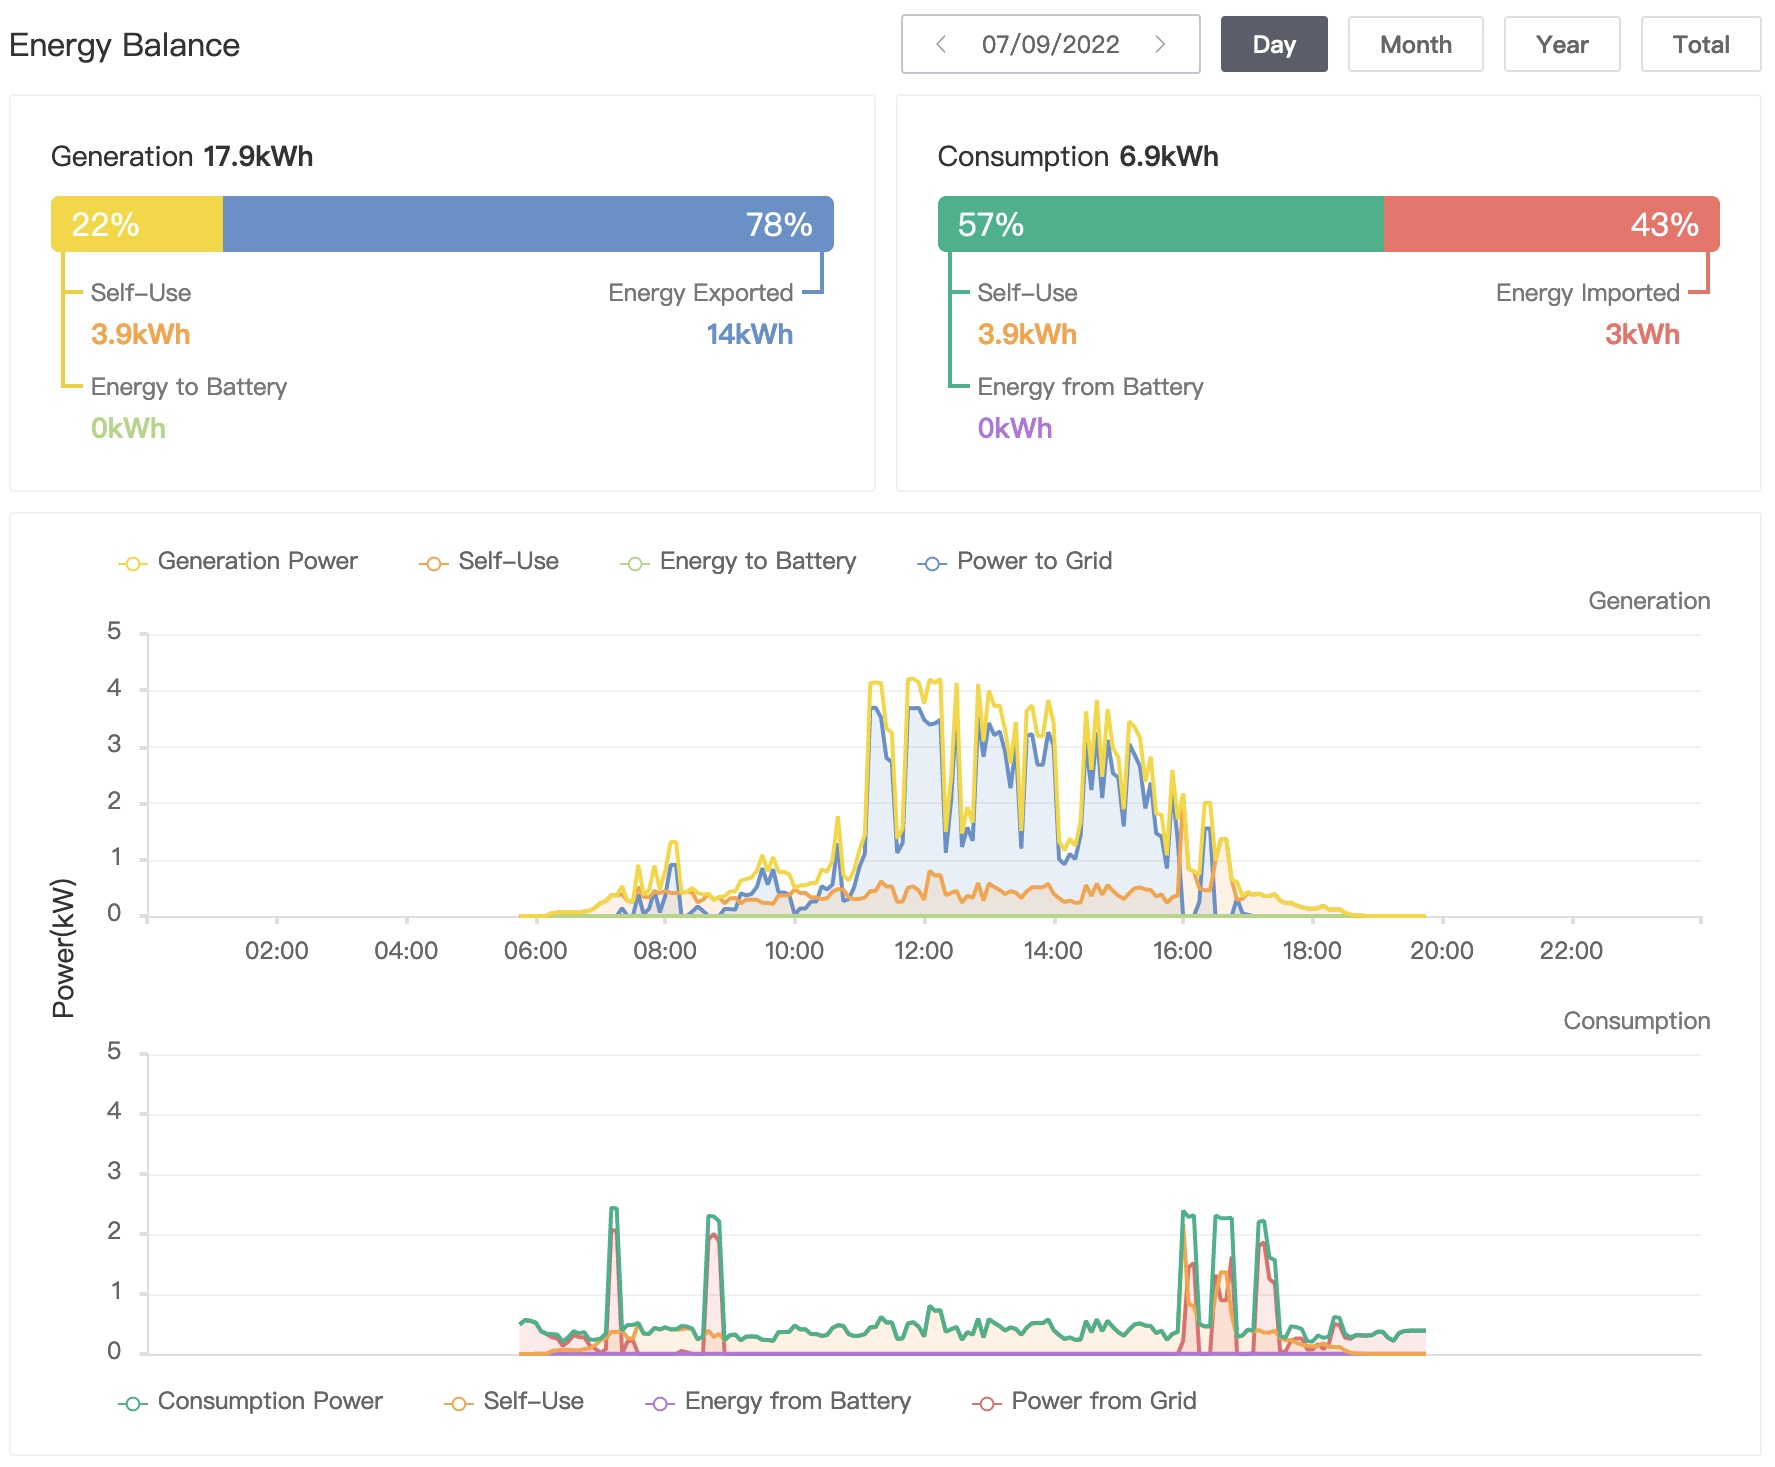This screenshot has height=1467, width=1775.
Task: Open the date picker showing 07/09/2022
Action: tap(1050, 44)
